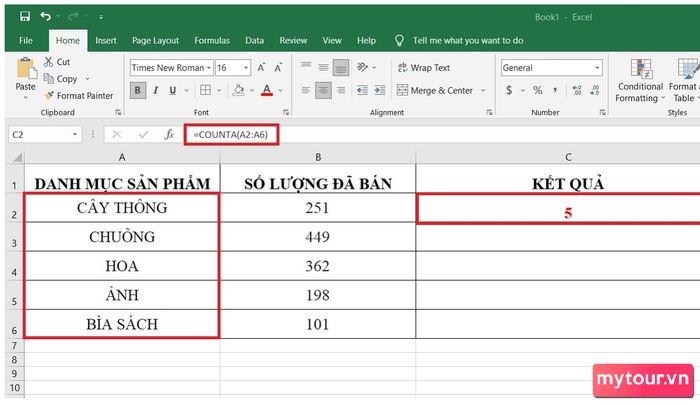The height and width of the screenshot is (405, 700).
Task: Expand the Fill Color palette arrow
Action: pyautogui.click(x=252, y=91)
